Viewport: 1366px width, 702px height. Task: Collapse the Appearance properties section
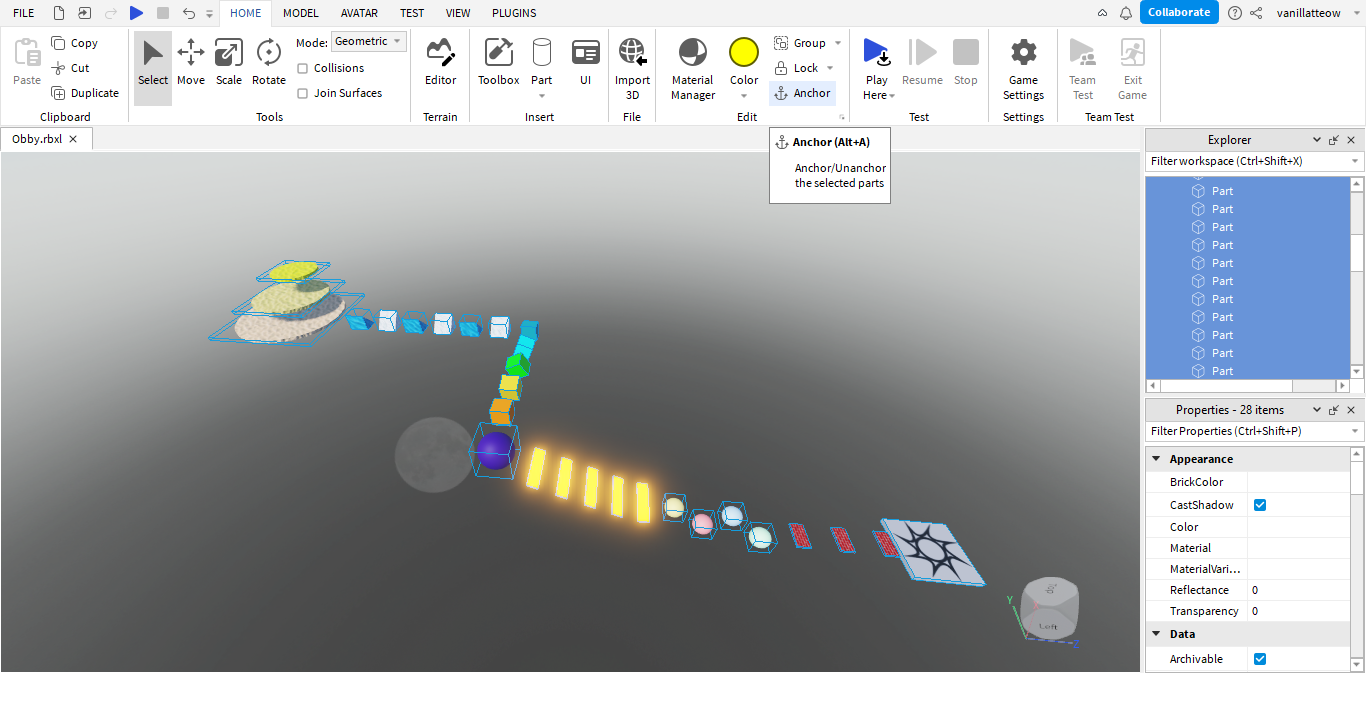click(1157, 459)
